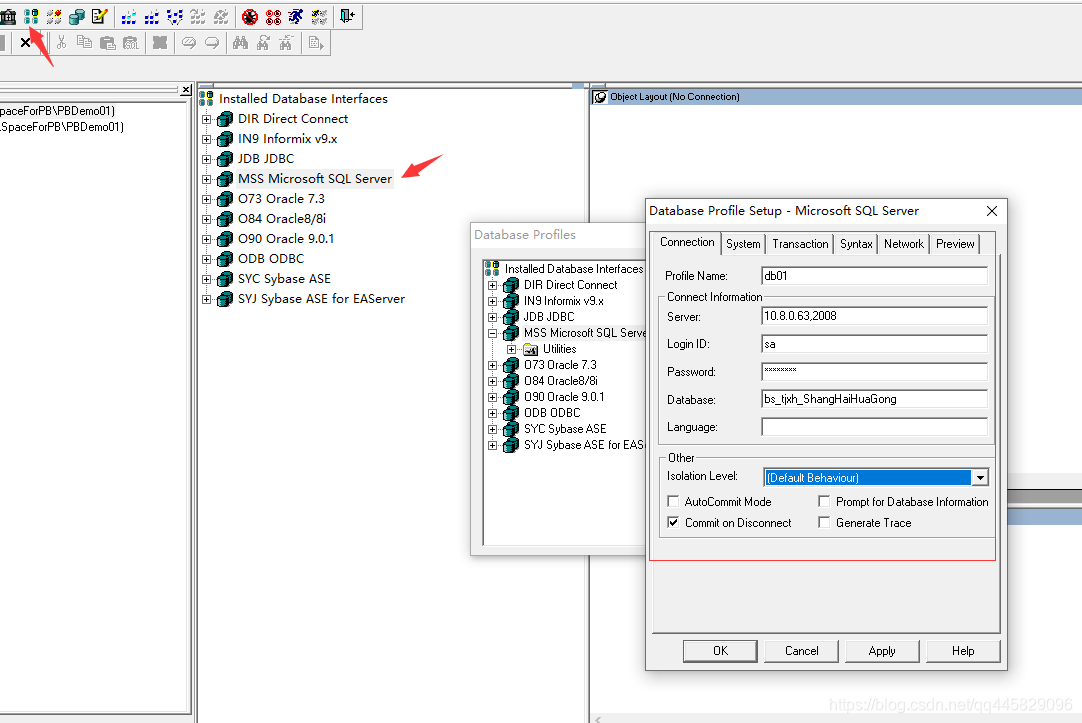This screenshot has height=723, width=1082.
Task: Open the Library painter toolbar icon
Action: pos(8,17)
